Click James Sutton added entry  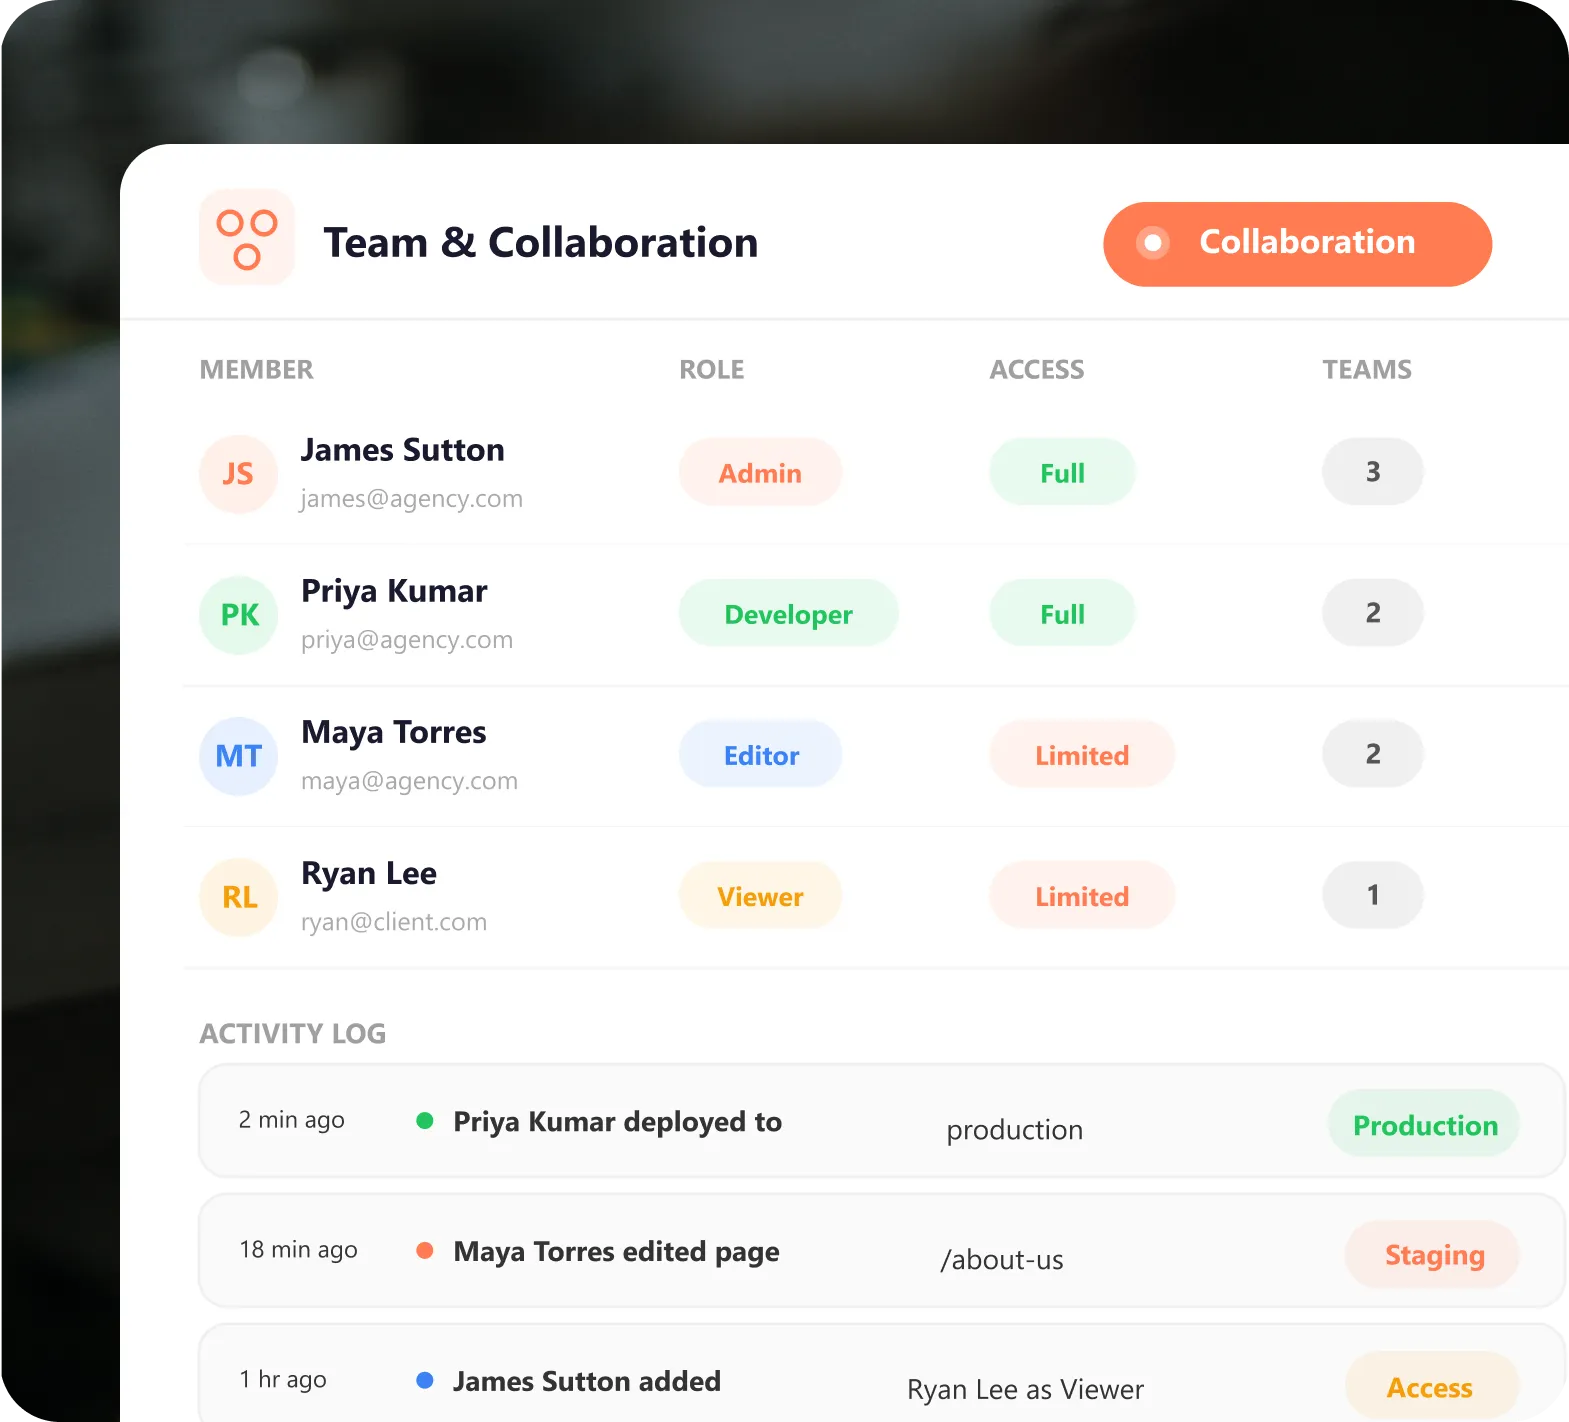(587, 1382)
